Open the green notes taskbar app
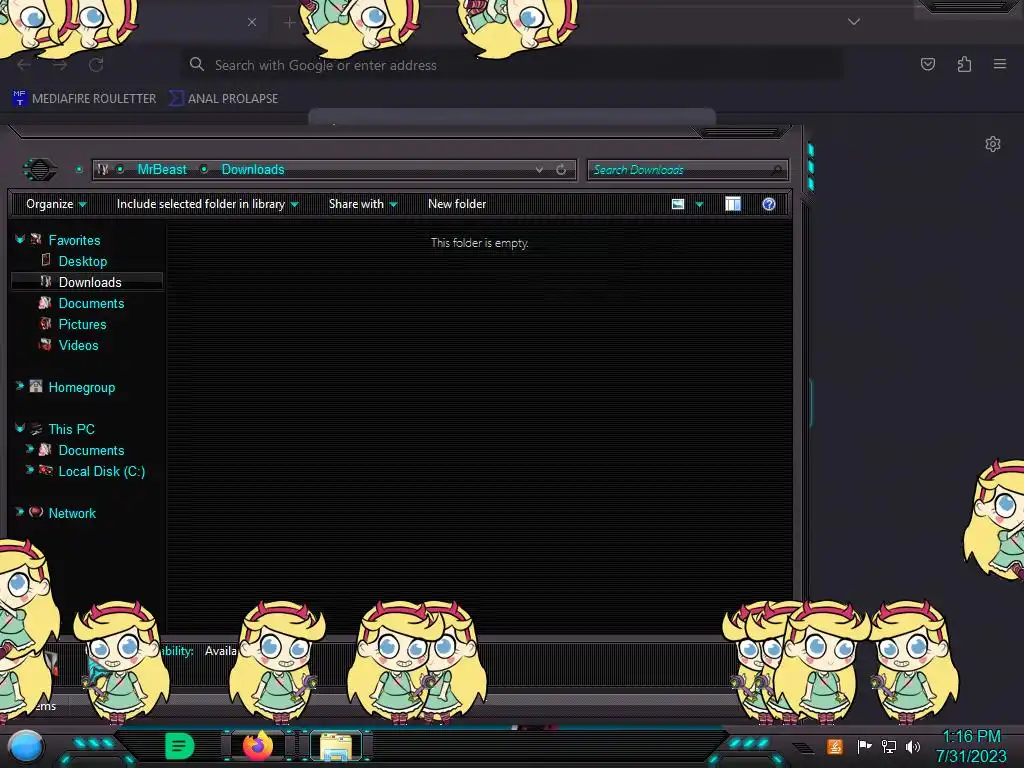This screenshot has width=1024, height=768. coord(179,746)
